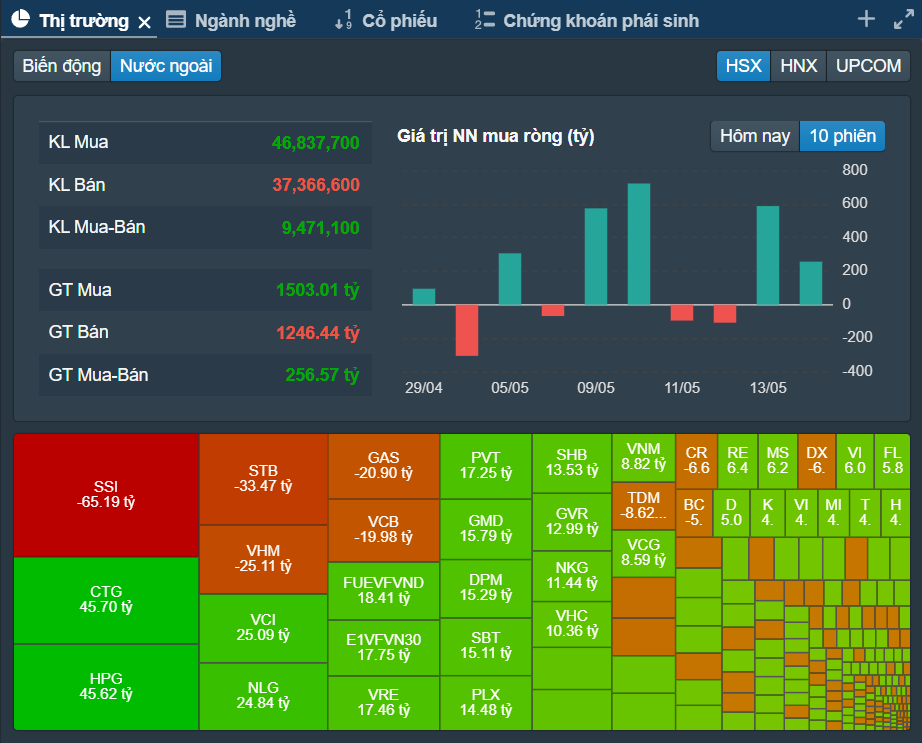Switch exchange to HNX

coord(798,66)
